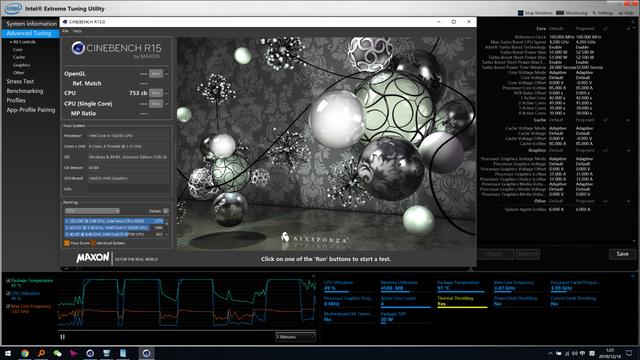Click the Thermal Throttling monitor tile
Viewport: 640px width, 360px height.
[462, 302]
